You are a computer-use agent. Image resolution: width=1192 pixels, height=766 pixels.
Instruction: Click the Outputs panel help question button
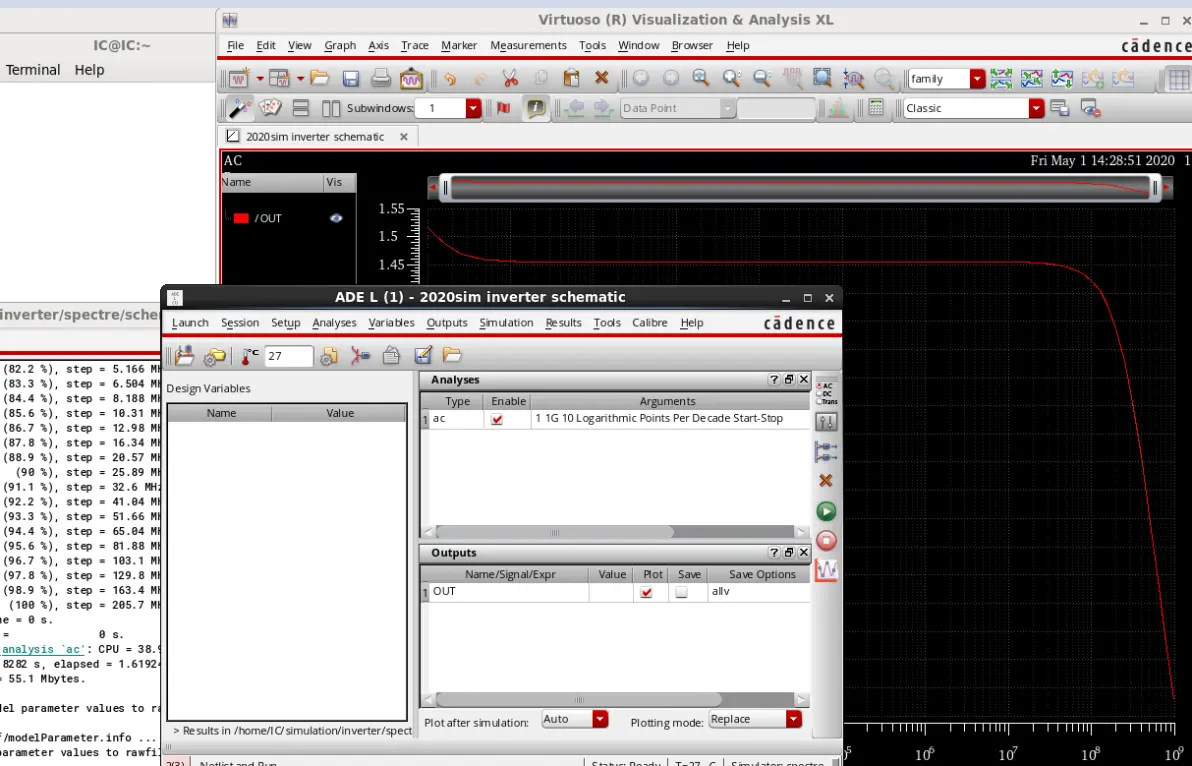coord(774,552)
